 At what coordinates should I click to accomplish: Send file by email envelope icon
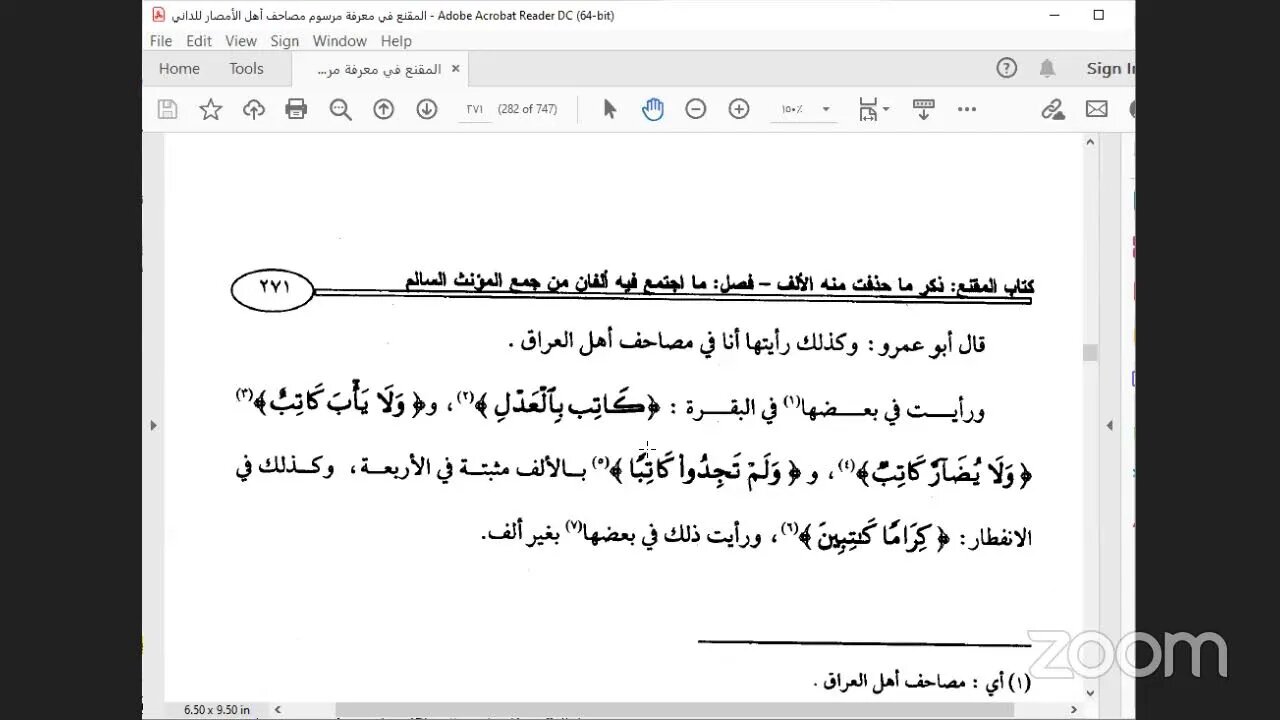(x=1097, y=110)
